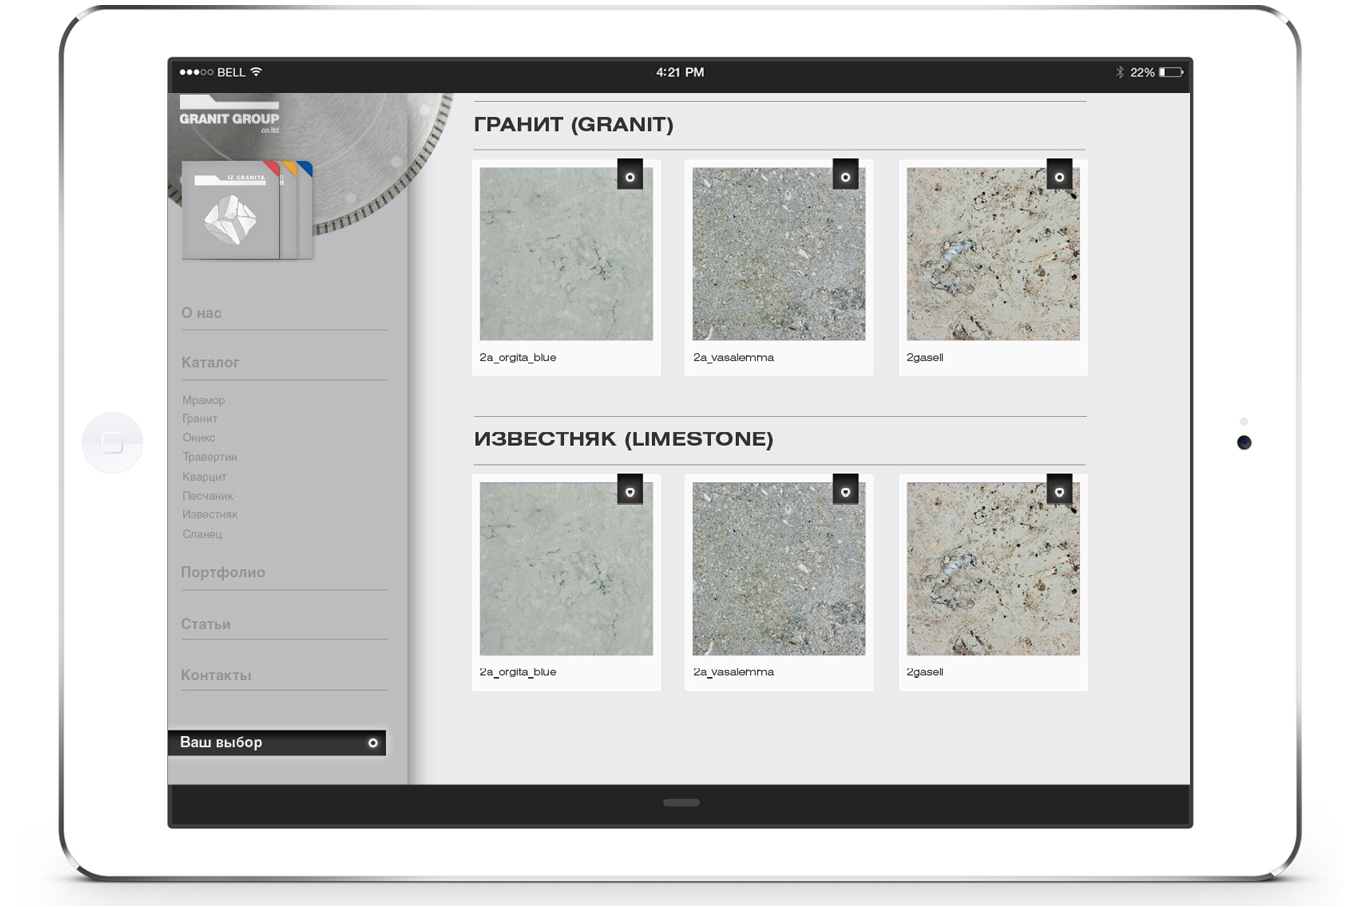Open the О нас menu item

201,313
